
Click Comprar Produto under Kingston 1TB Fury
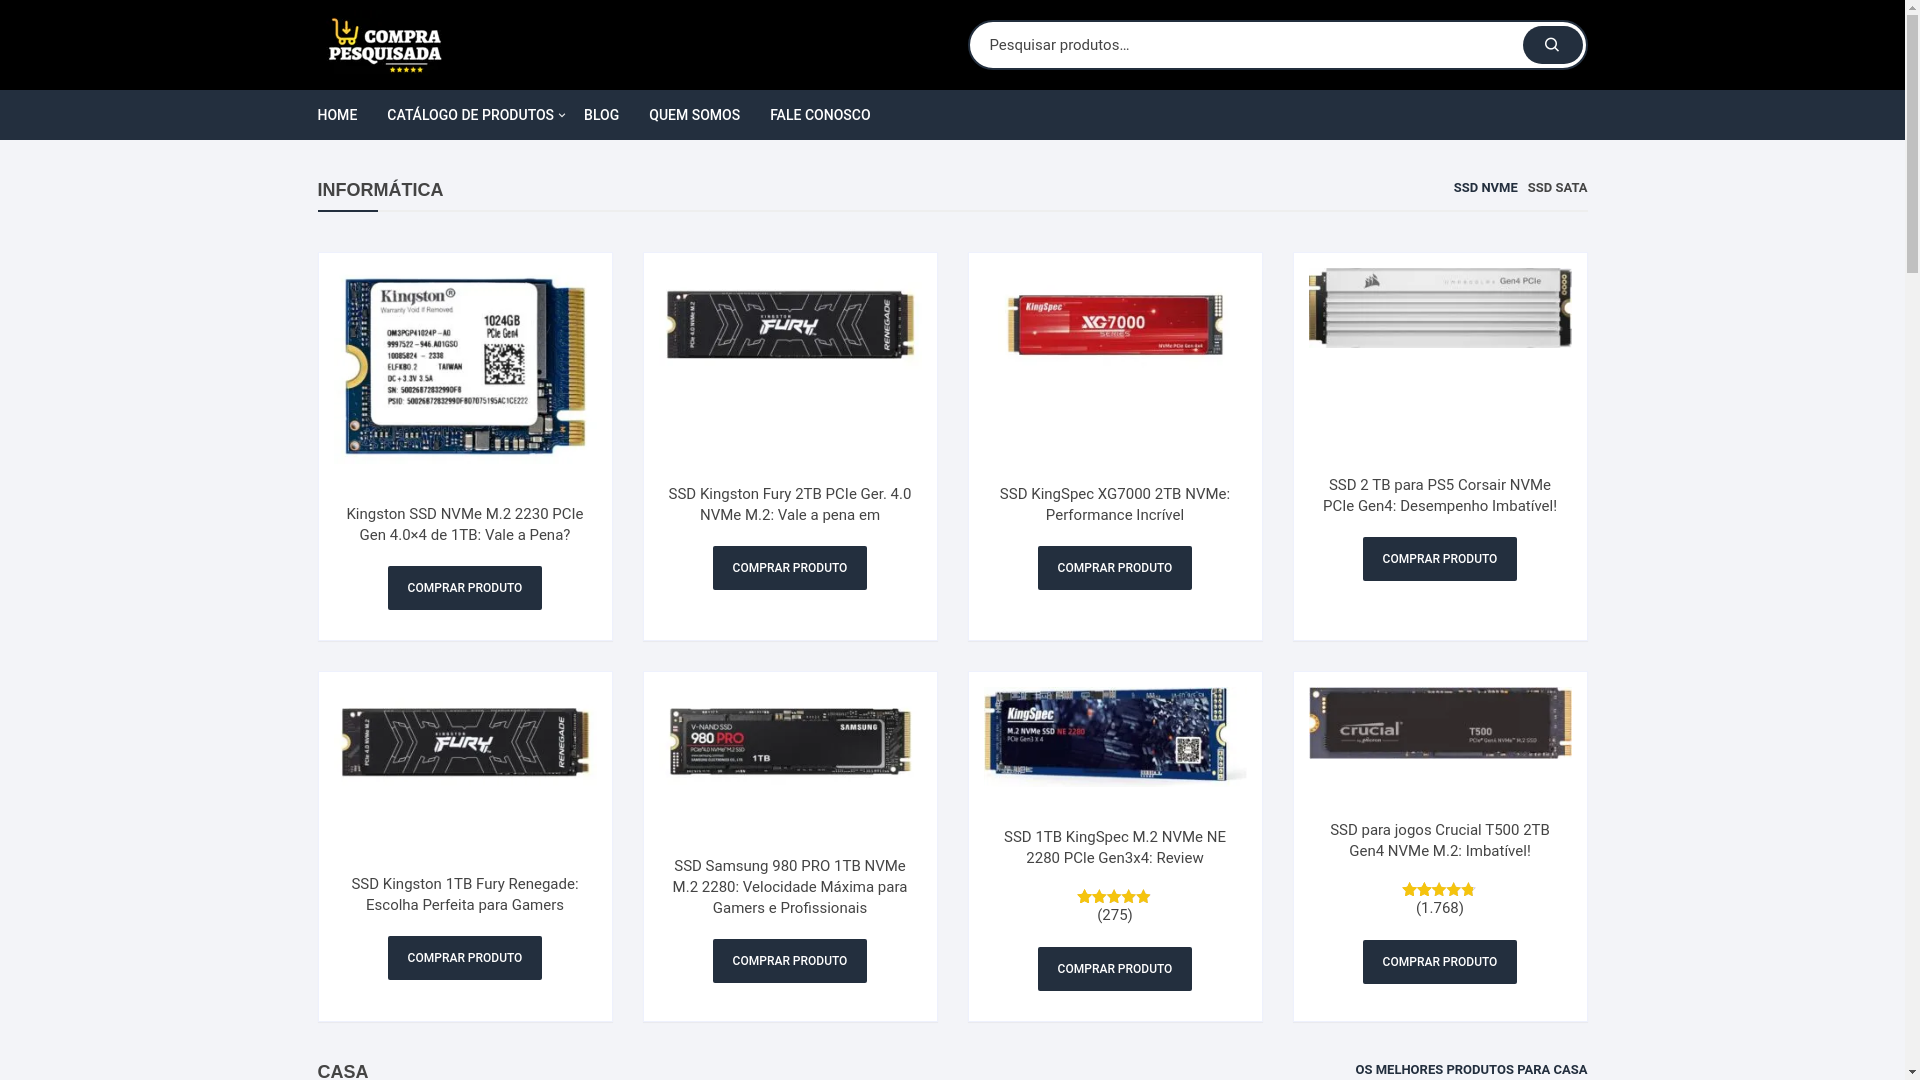tap(465, 958)
